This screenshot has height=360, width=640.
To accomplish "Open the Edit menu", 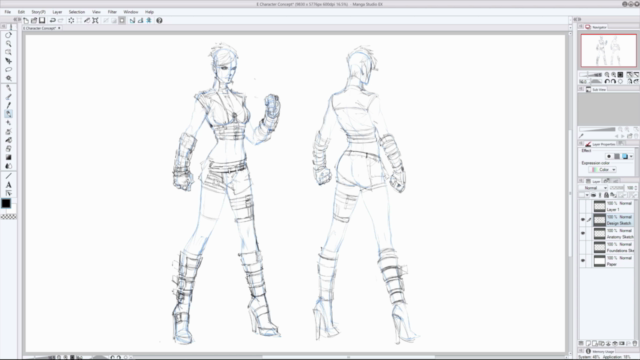I will click(21, 12).
